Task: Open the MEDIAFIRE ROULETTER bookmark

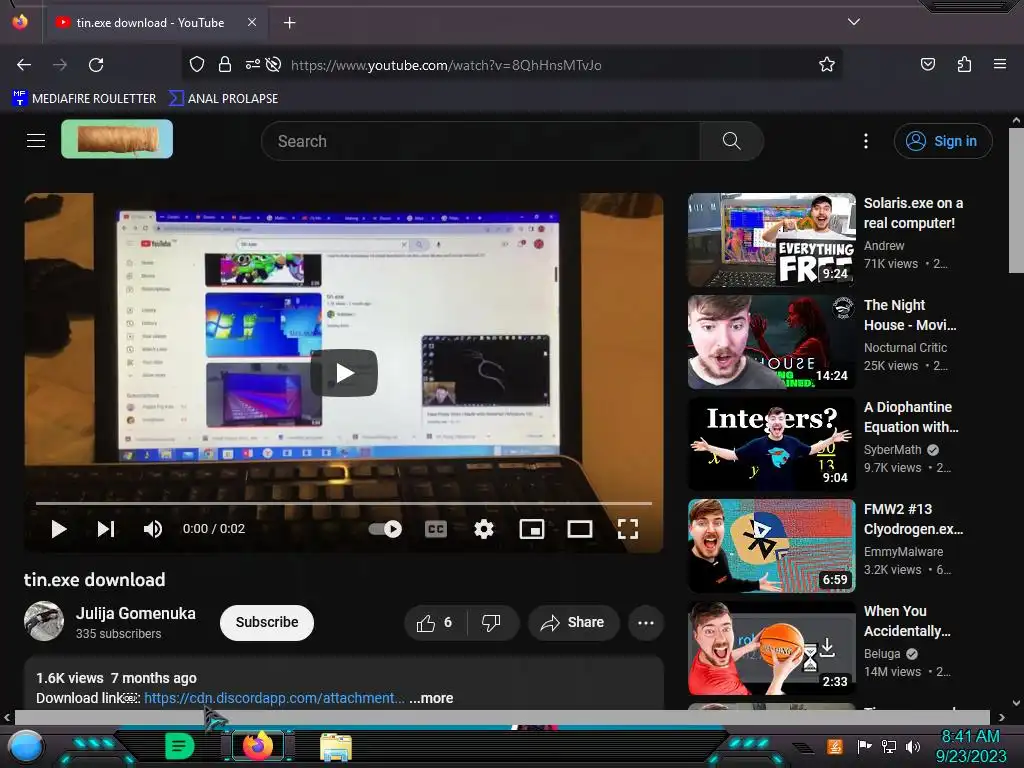Action: (84, 99)
